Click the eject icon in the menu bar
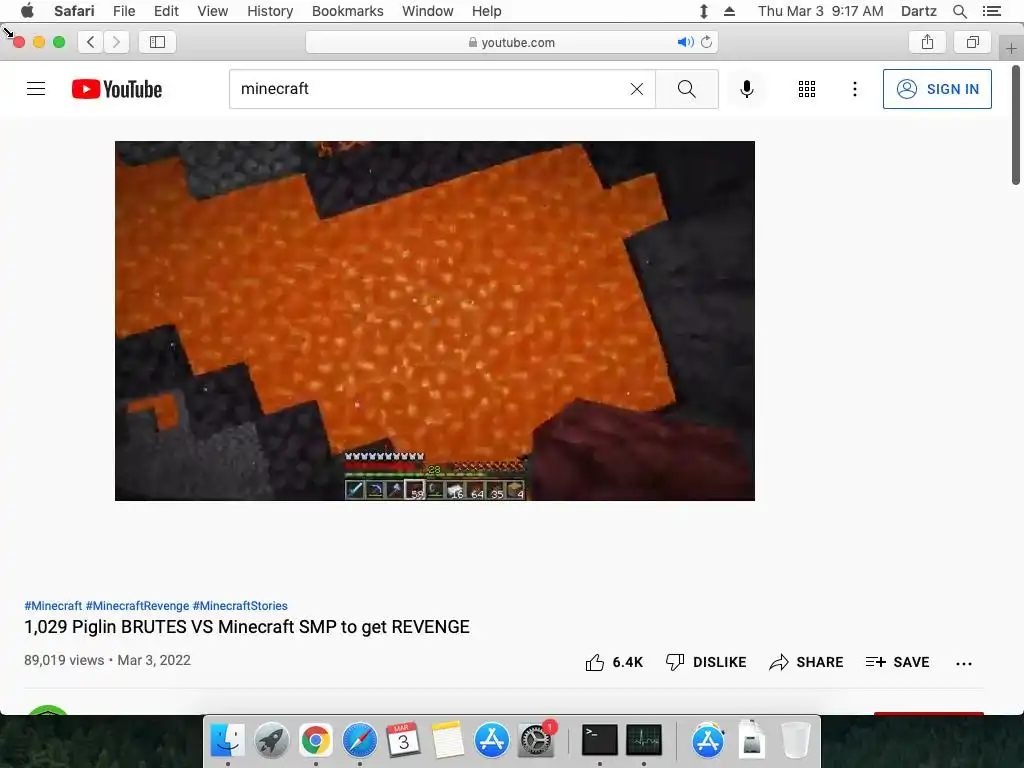 [729, 11]
